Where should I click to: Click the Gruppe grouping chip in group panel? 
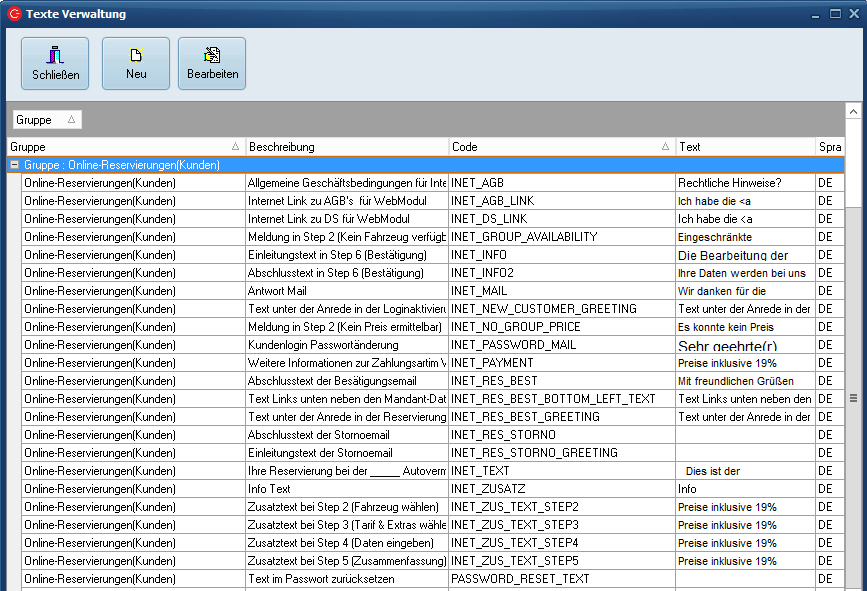point(46,120)
